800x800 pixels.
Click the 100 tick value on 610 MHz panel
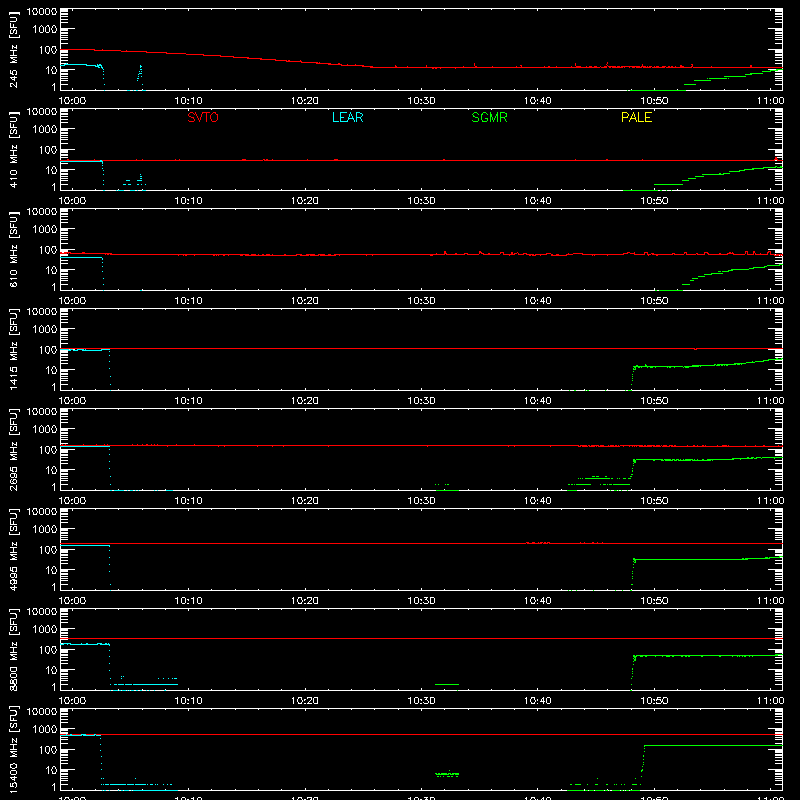[48, 250]
